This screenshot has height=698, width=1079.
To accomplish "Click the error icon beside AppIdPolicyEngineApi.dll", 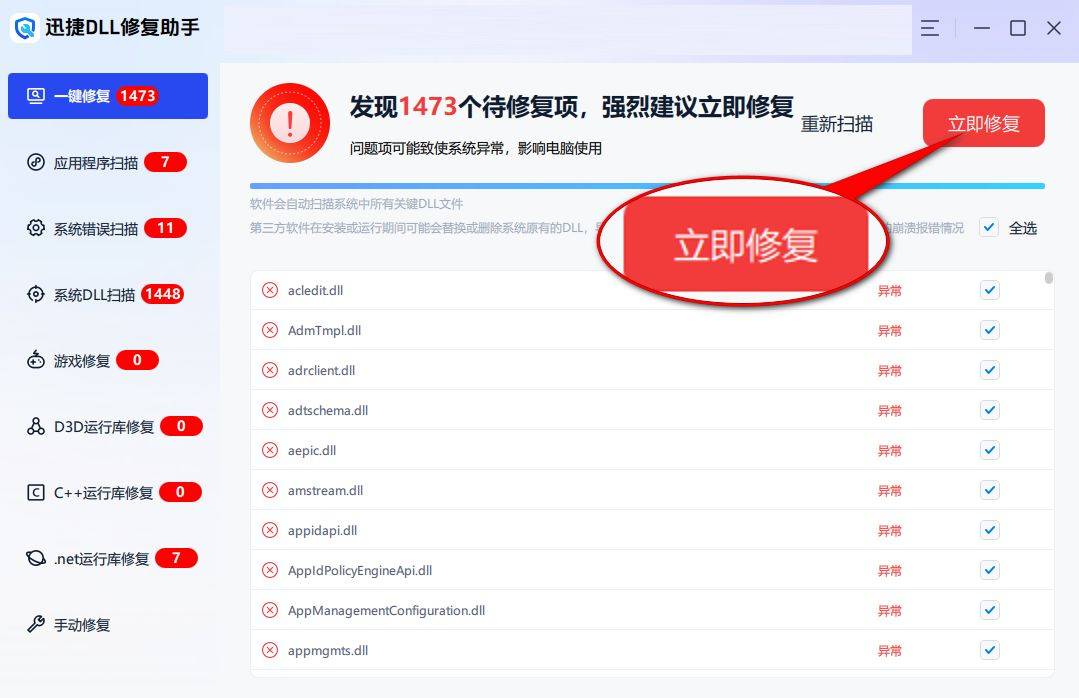I will (270, 569).
